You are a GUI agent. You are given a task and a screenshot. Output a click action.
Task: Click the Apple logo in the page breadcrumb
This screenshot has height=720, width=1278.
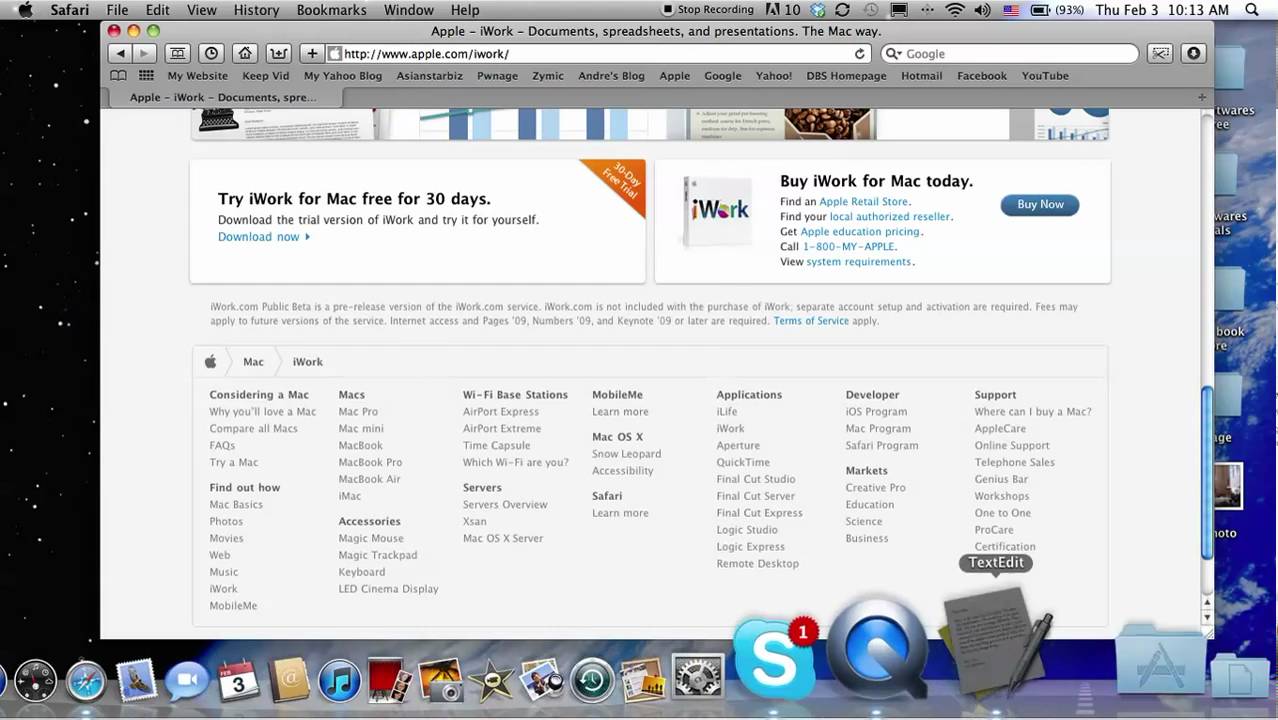tap(210, 362)
